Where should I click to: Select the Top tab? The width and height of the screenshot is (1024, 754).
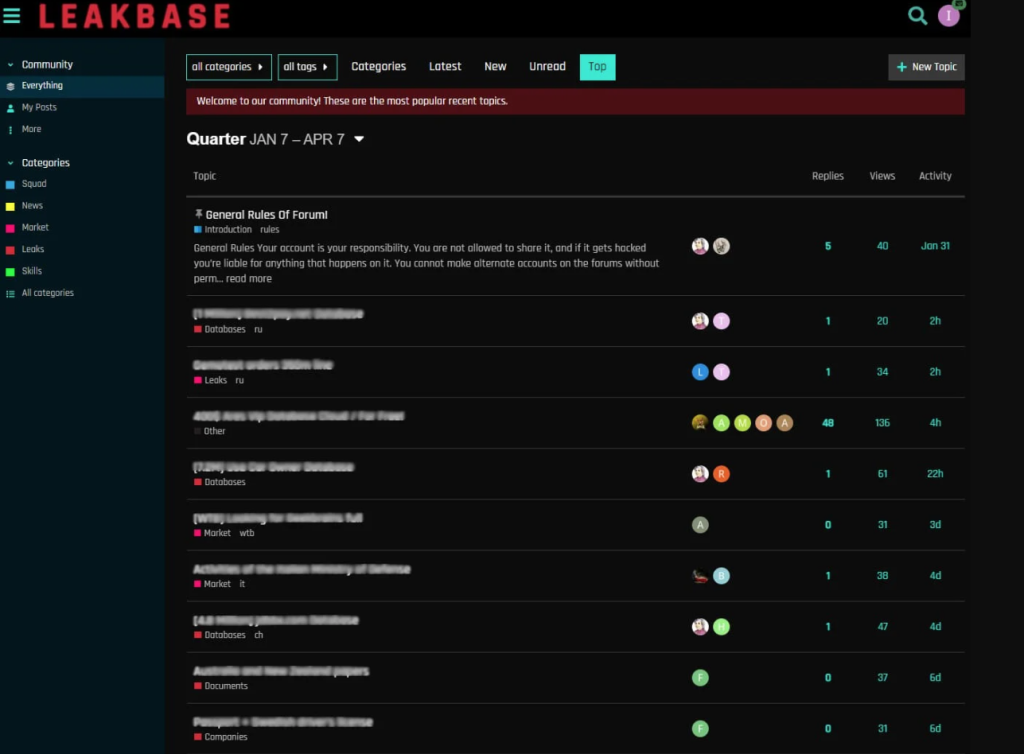(598, 67)
